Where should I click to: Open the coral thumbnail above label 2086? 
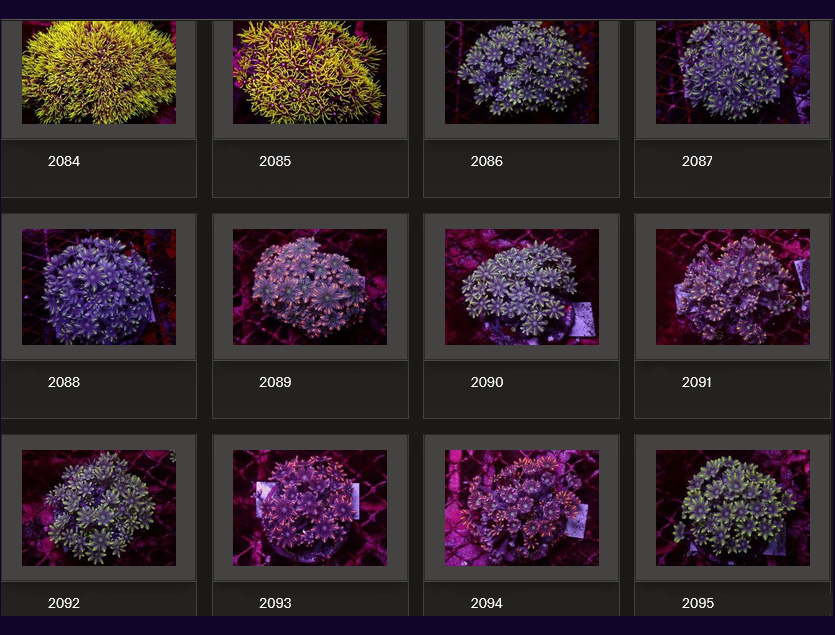[x=522, y=72]
